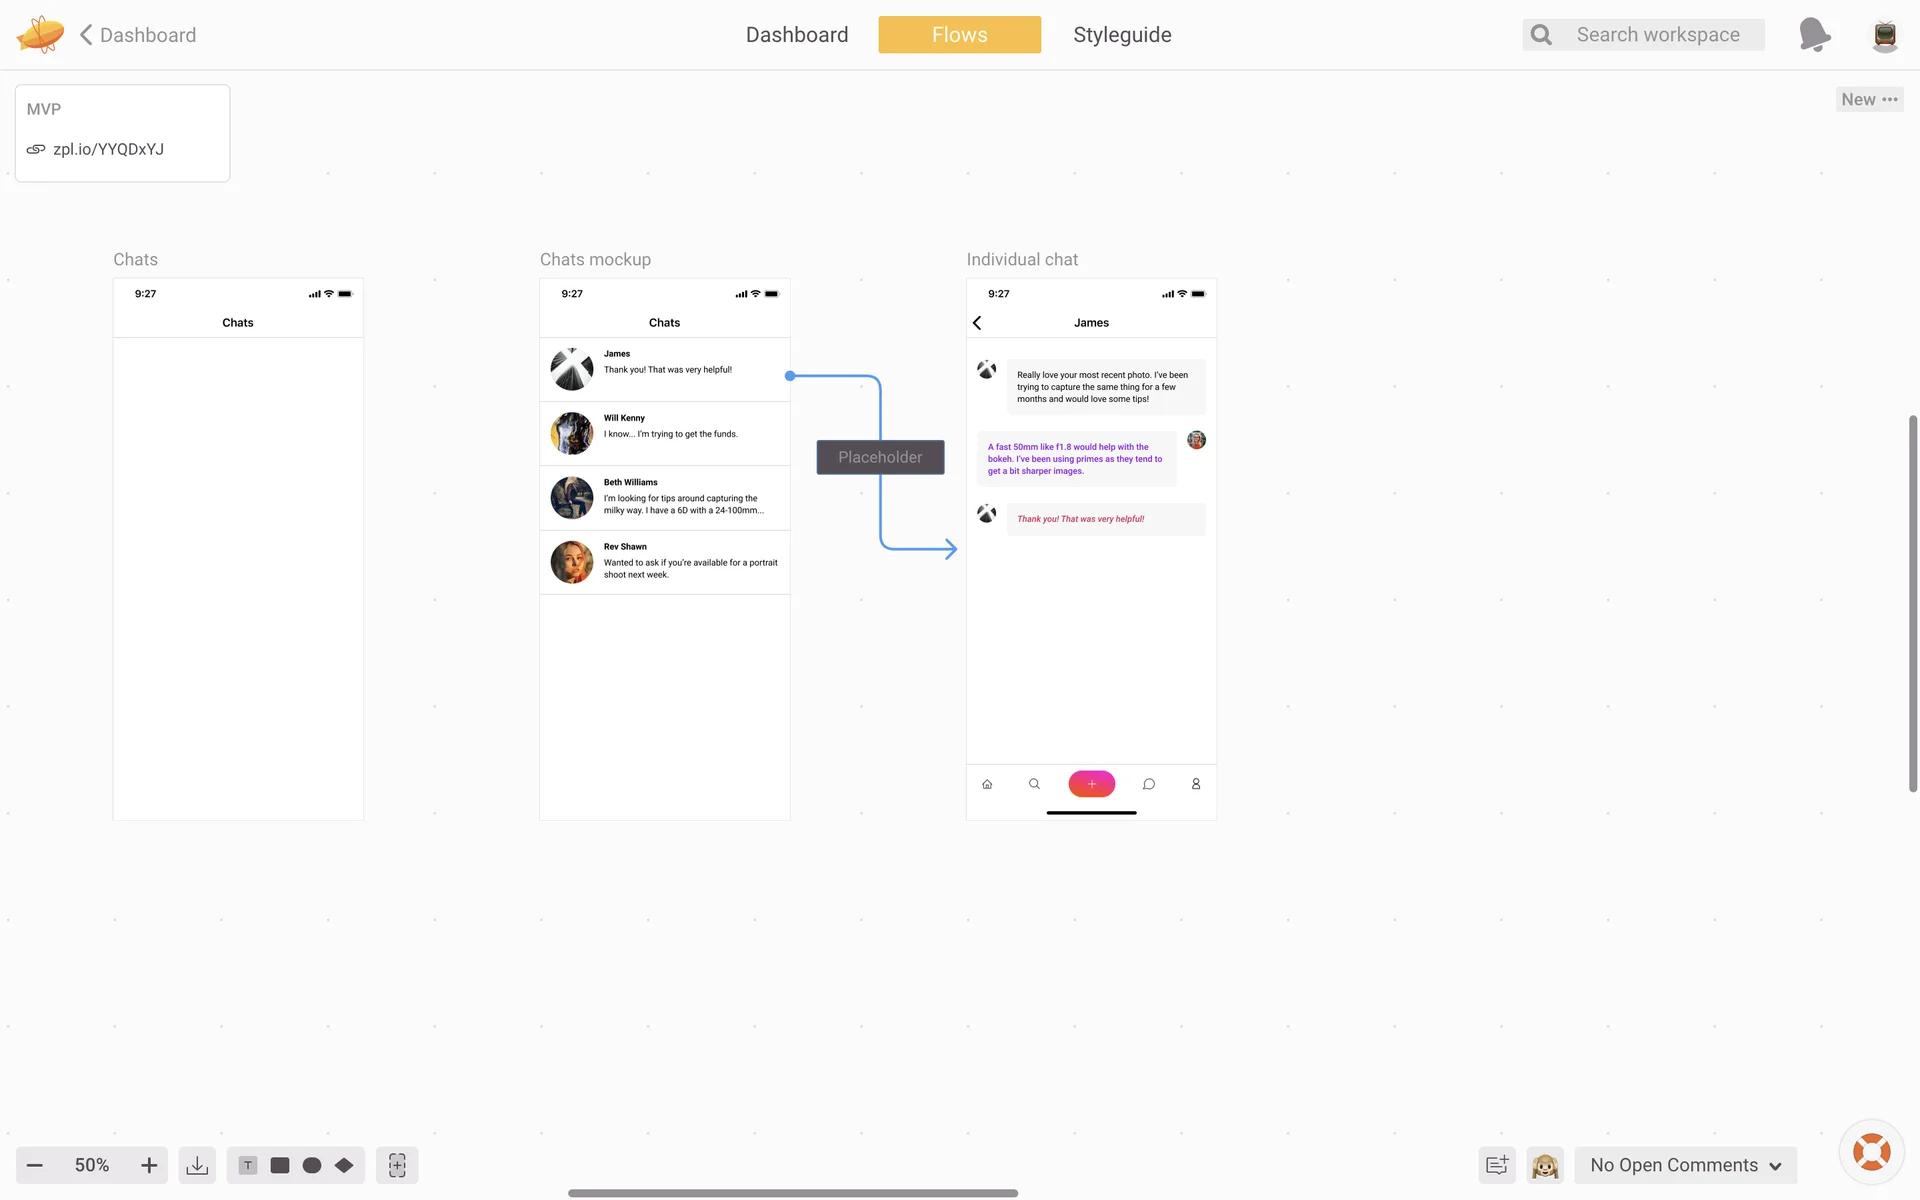The width and height of the screenshot is (1920, 1200).
Task: Select the ellipse shape tool
Action: pyautogui.click(x=312, y=1165)
